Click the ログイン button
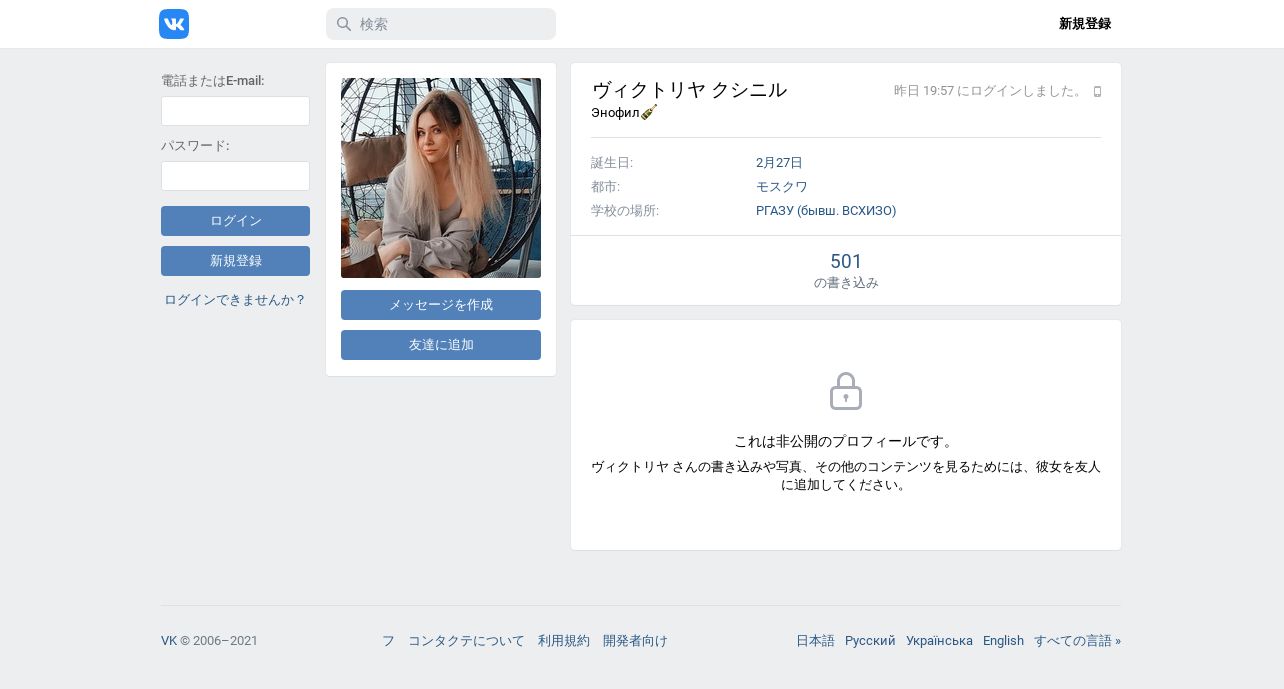1284x689 pixels. pyautogui.click(x=235, y=221)
